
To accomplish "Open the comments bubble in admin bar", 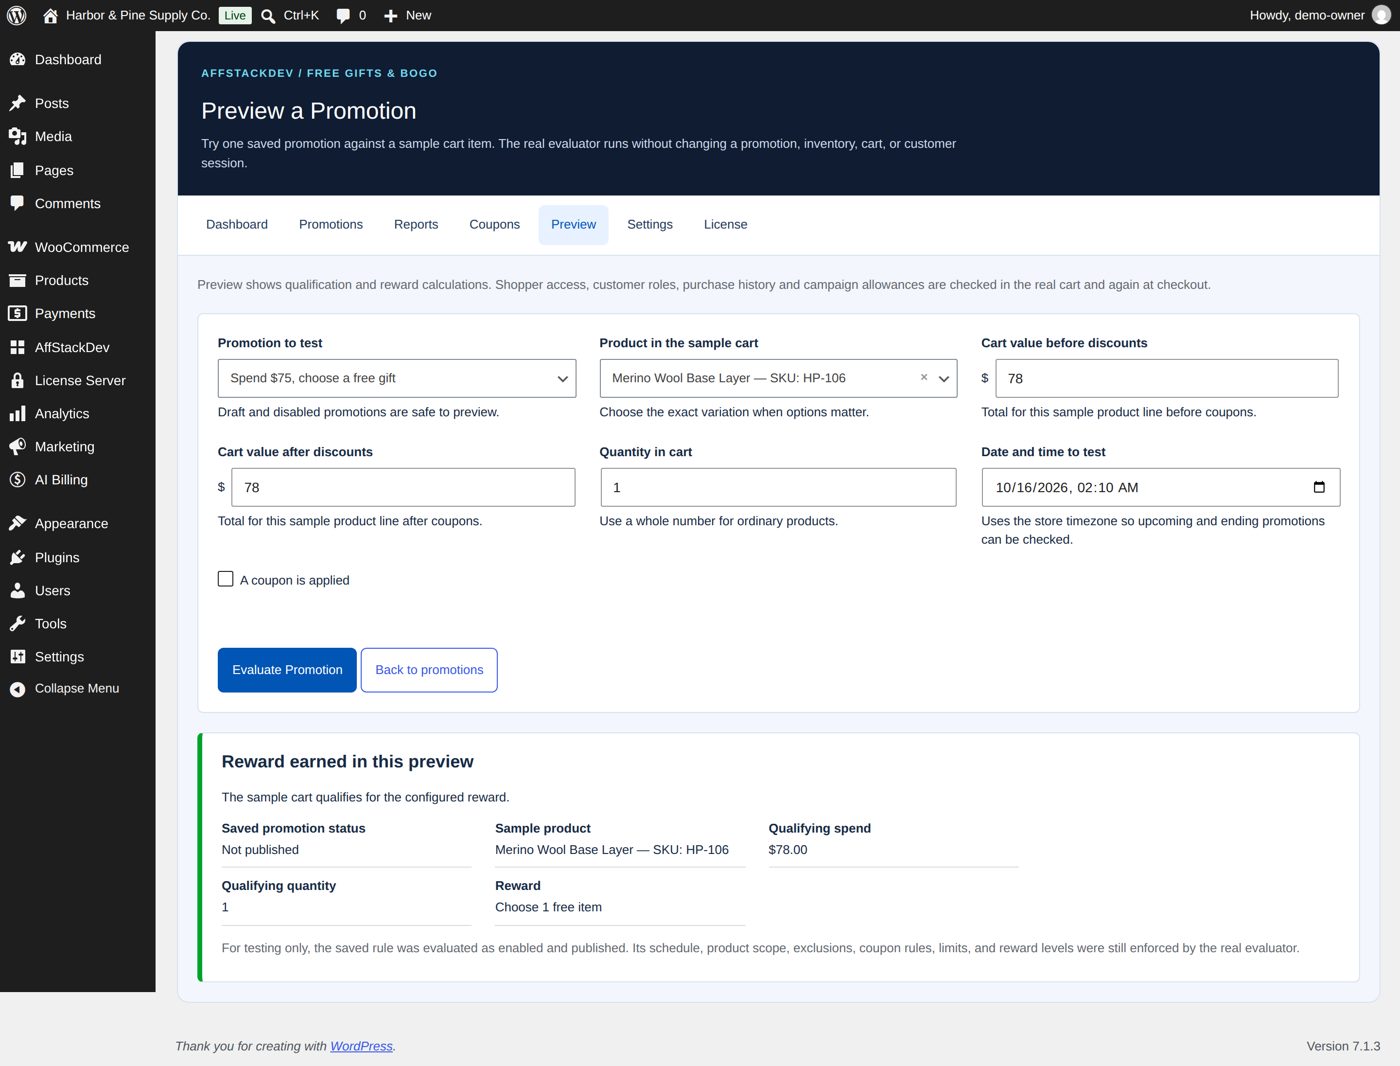I will pos(343,15).
